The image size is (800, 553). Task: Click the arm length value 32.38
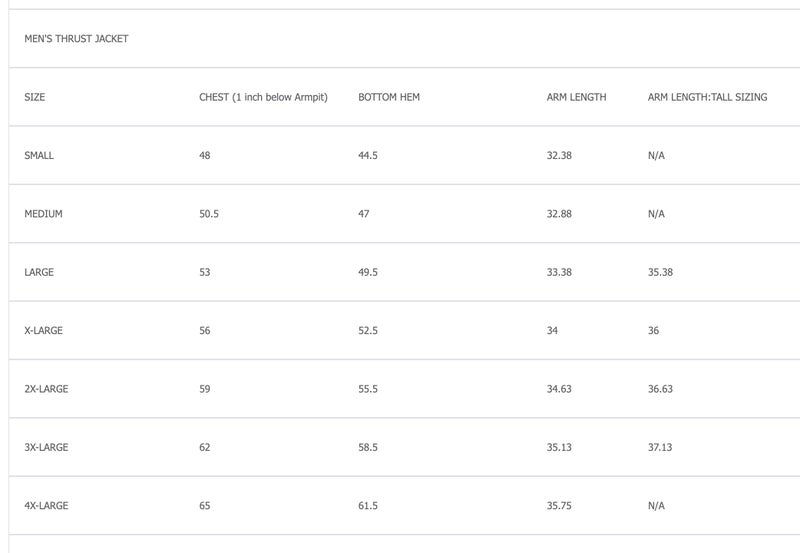pos(559,156)
